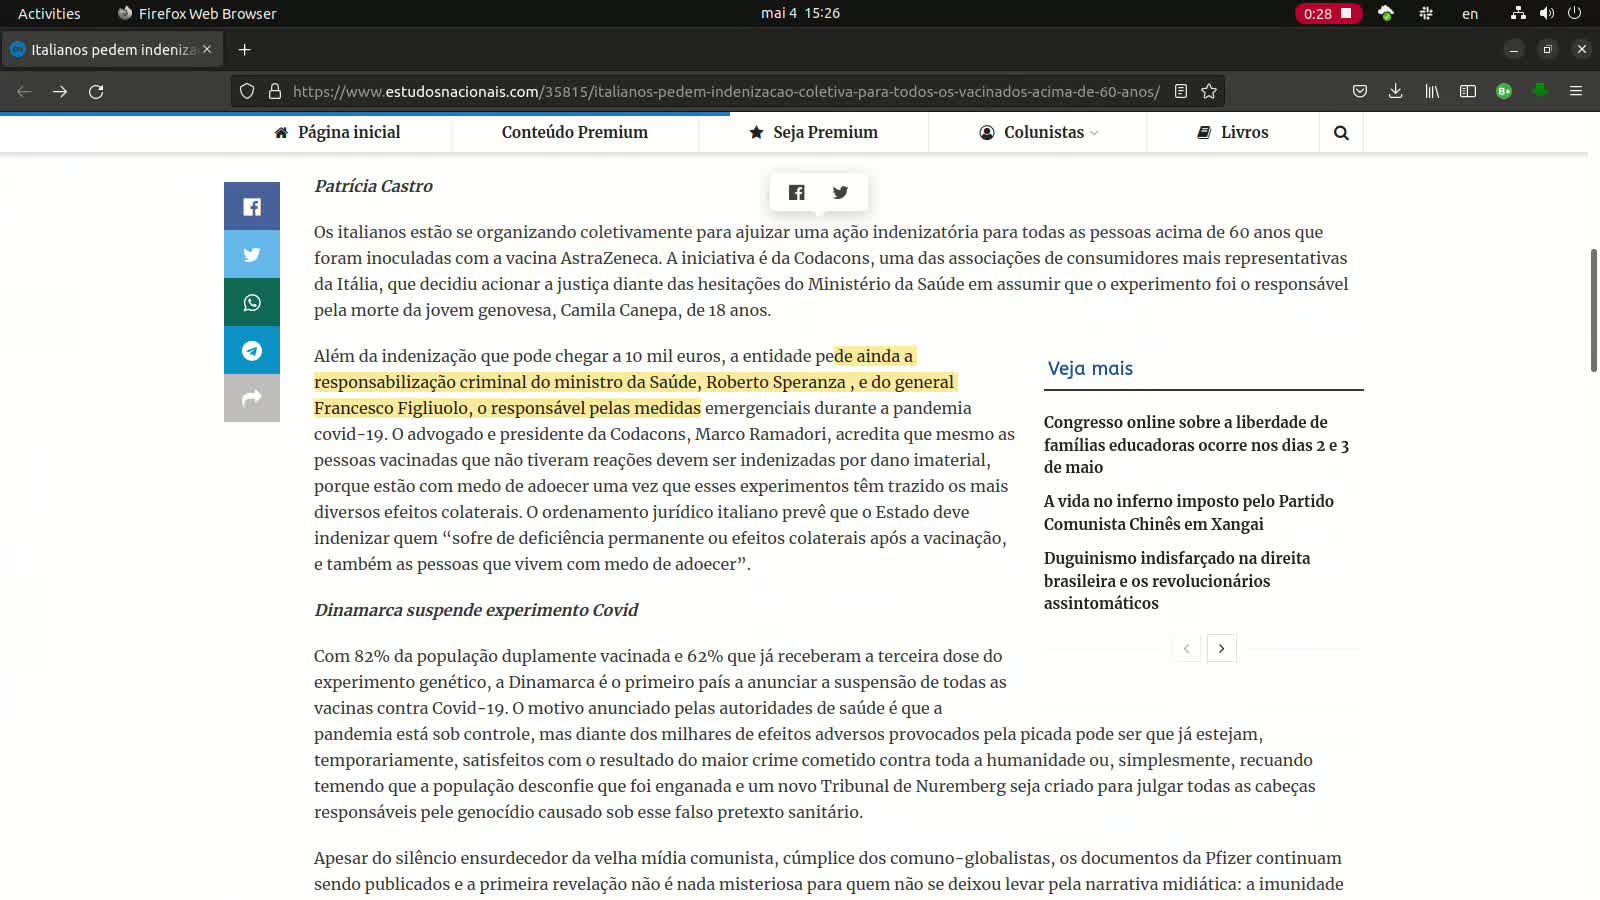Open the wired network indicator
The width and height of the screenshot is (1600, 900).
click(1518, 14)
